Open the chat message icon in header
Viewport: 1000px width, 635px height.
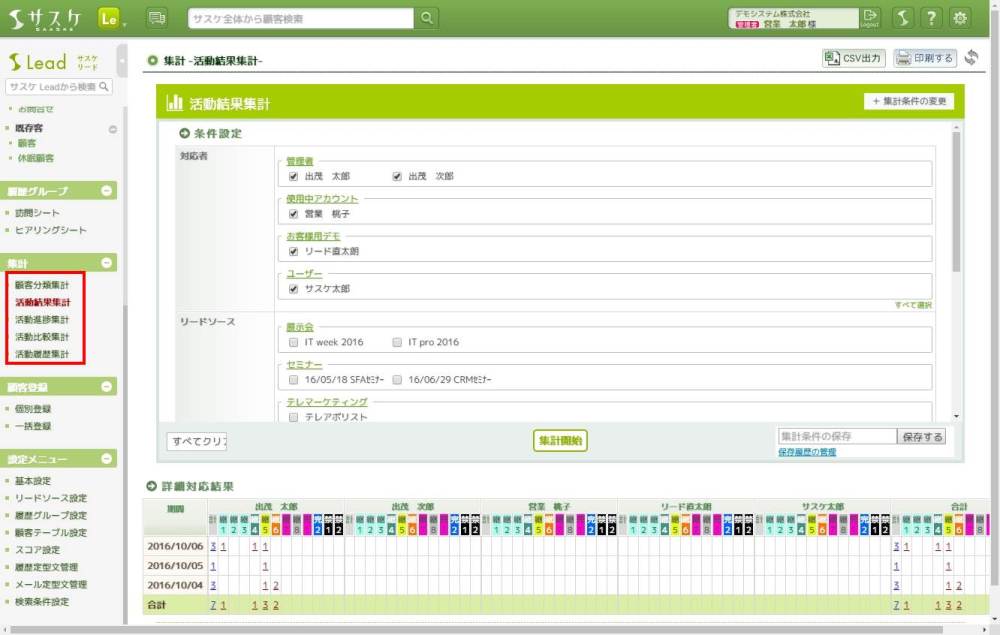click(x=157, y=18)
